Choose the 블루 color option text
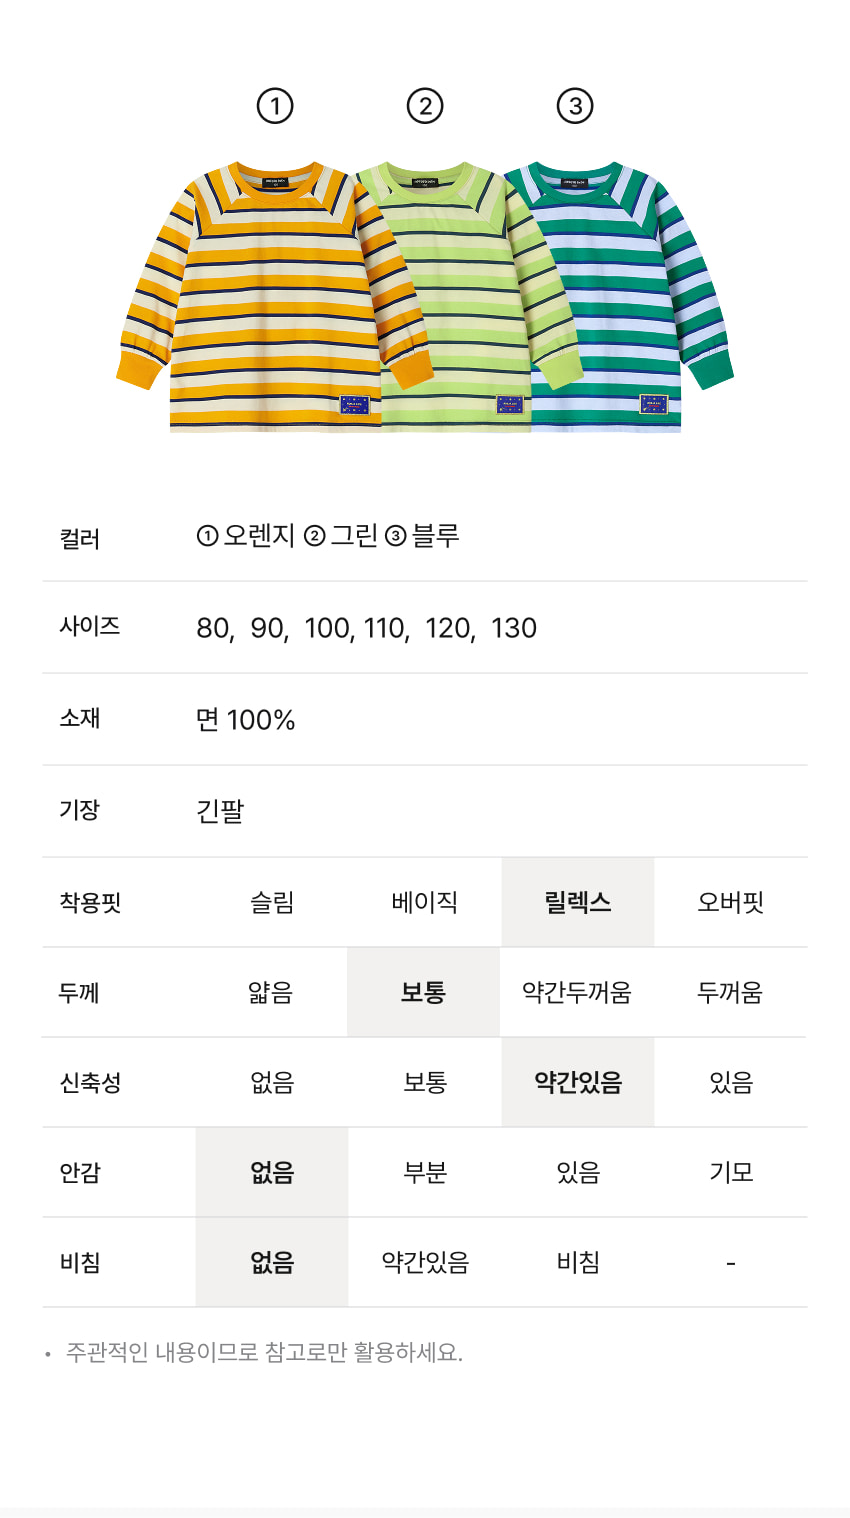 [x=435, y=536]
